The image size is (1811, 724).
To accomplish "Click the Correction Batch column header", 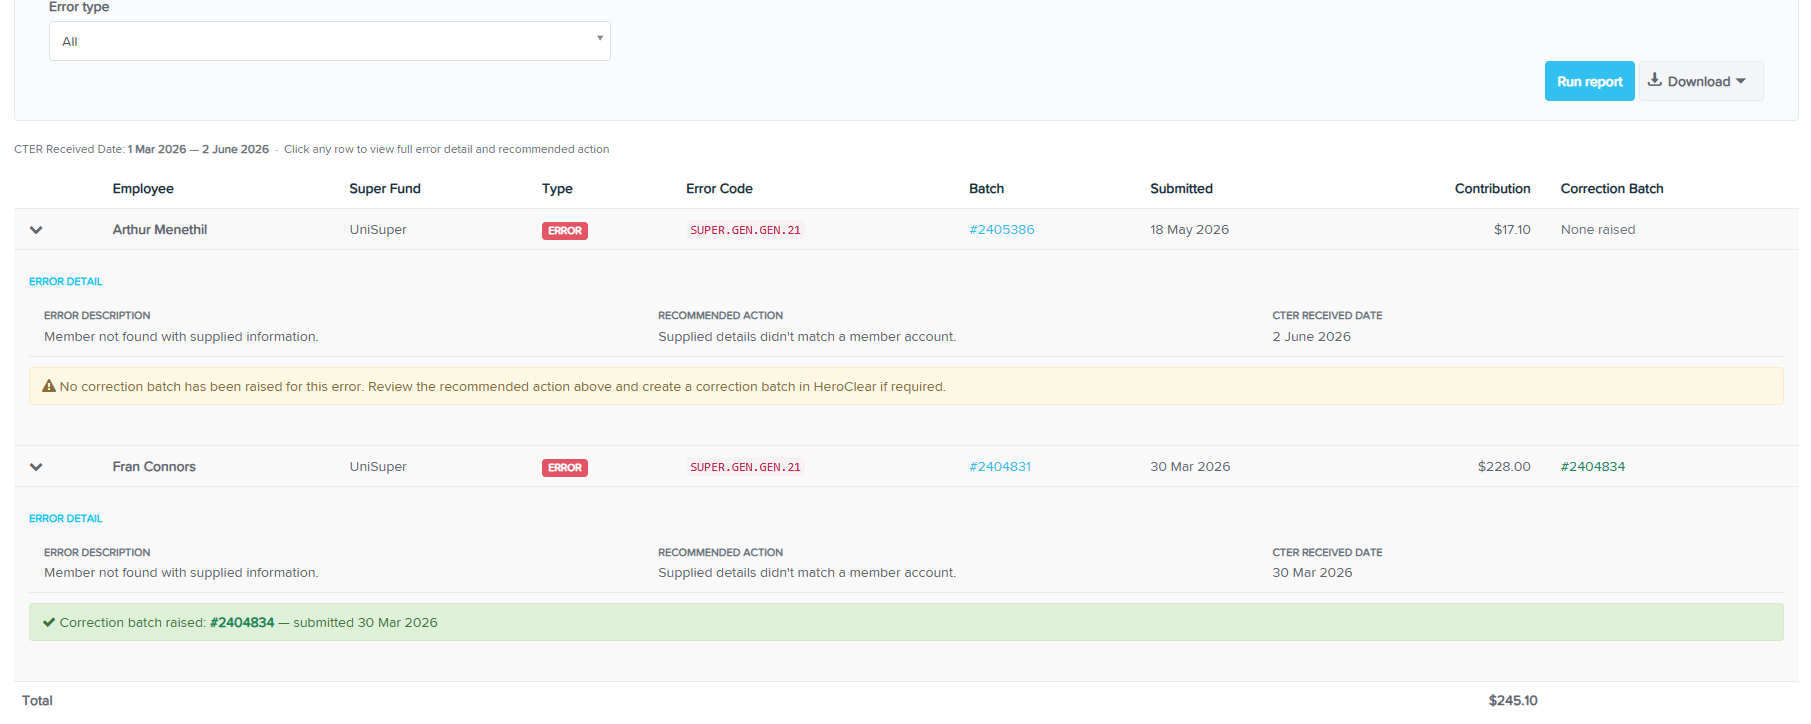I will click(1612, 189).
